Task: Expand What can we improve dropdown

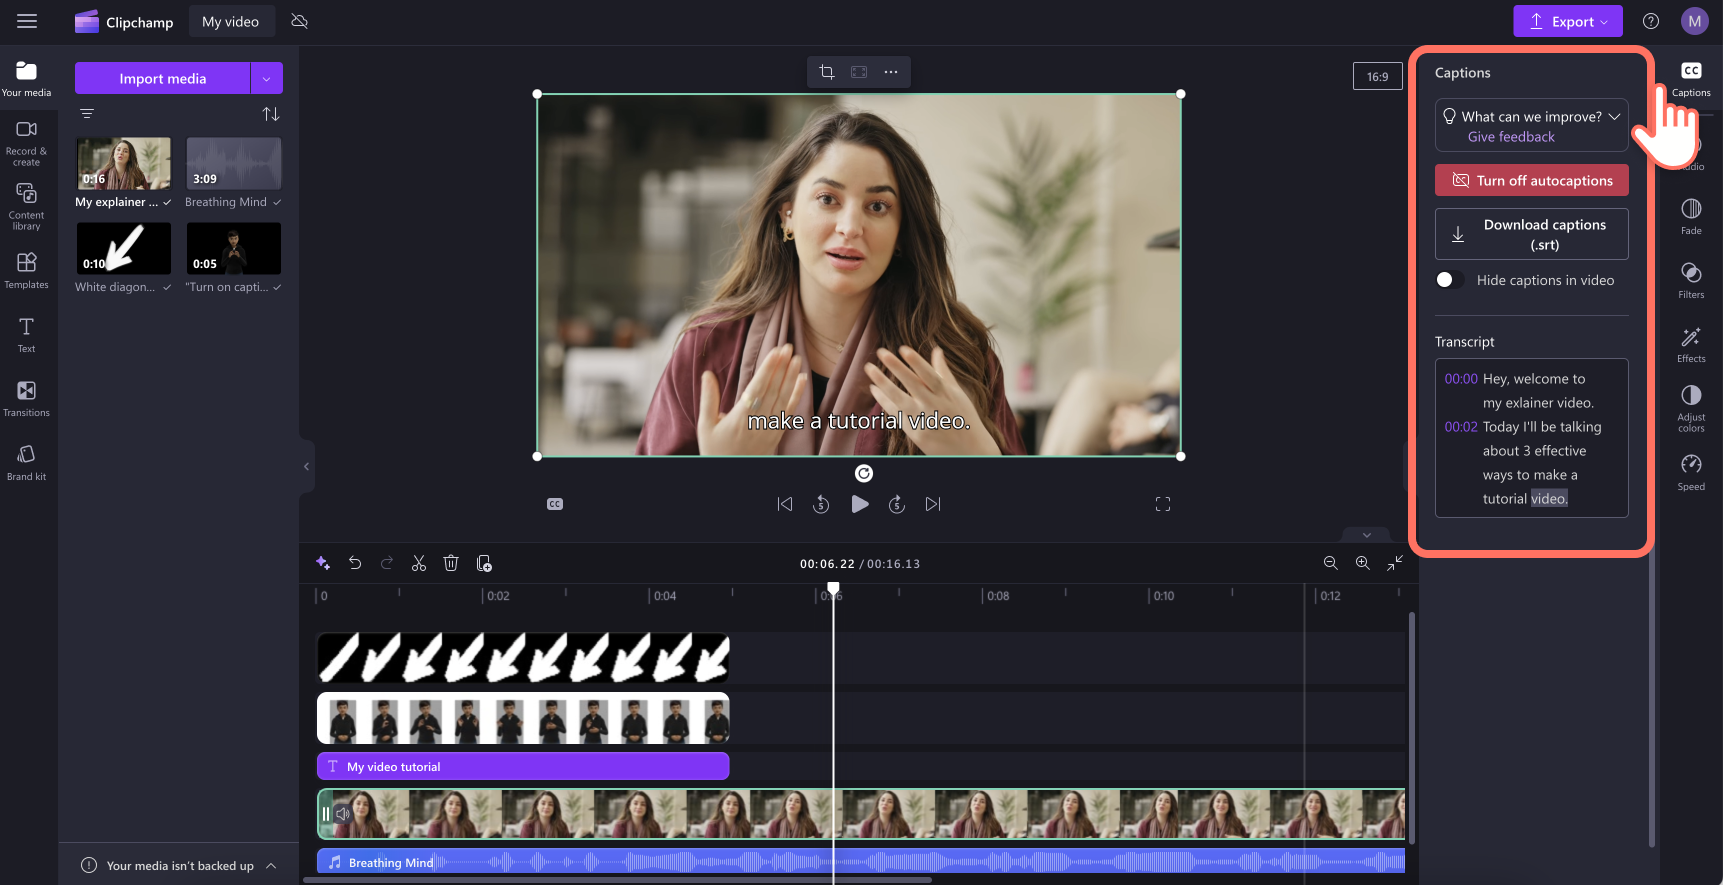Action: point(1614,117)
